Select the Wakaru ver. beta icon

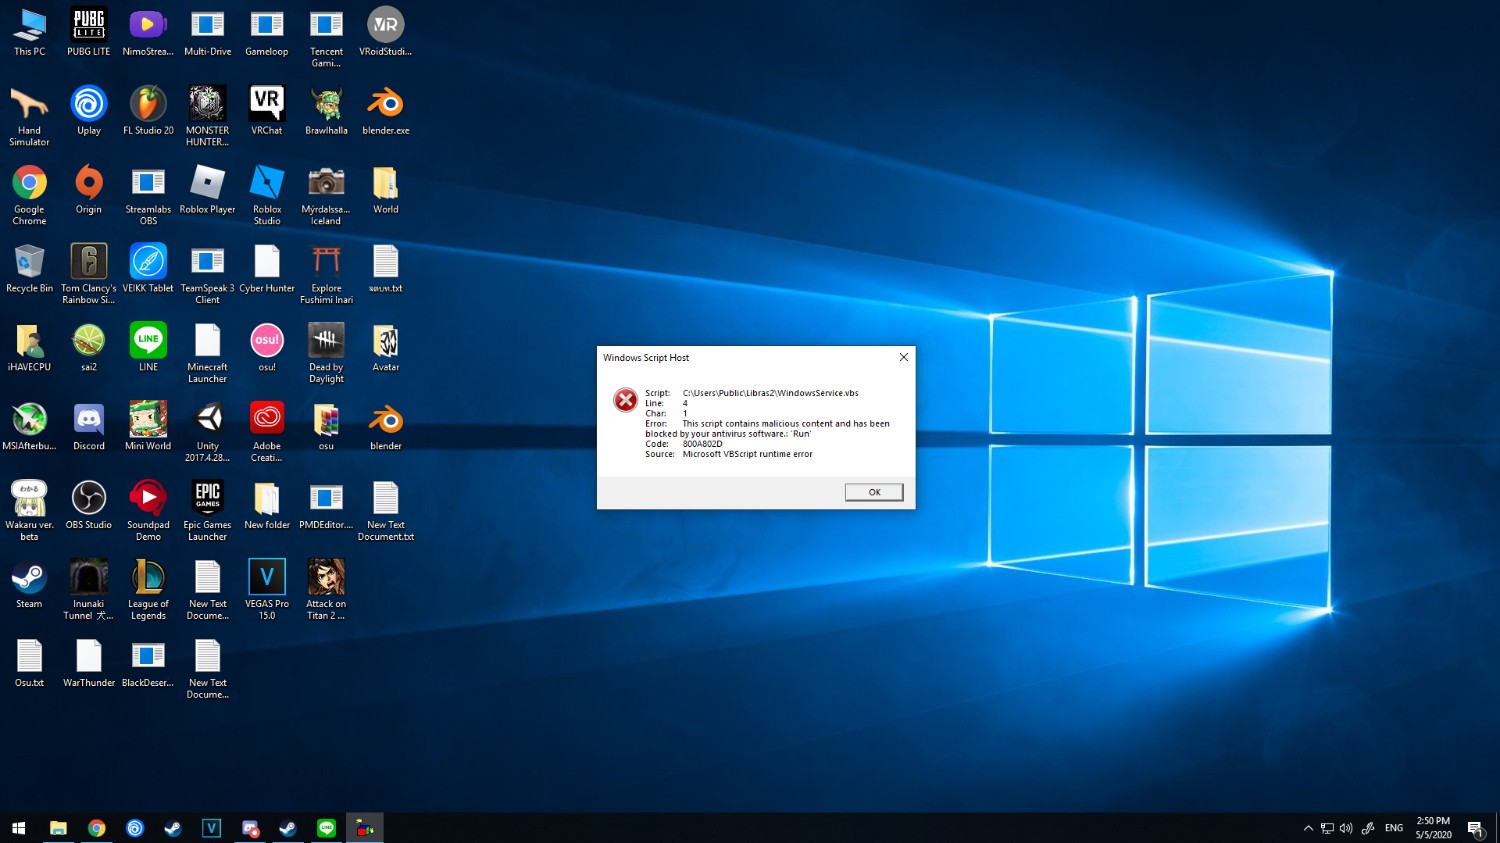point(29,512)
